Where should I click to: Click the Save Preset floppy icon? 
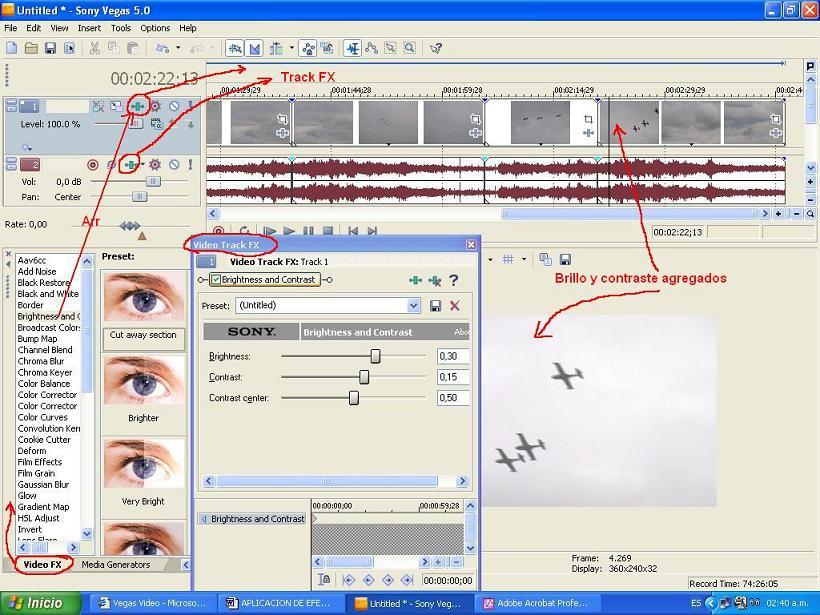click(435, 306)
